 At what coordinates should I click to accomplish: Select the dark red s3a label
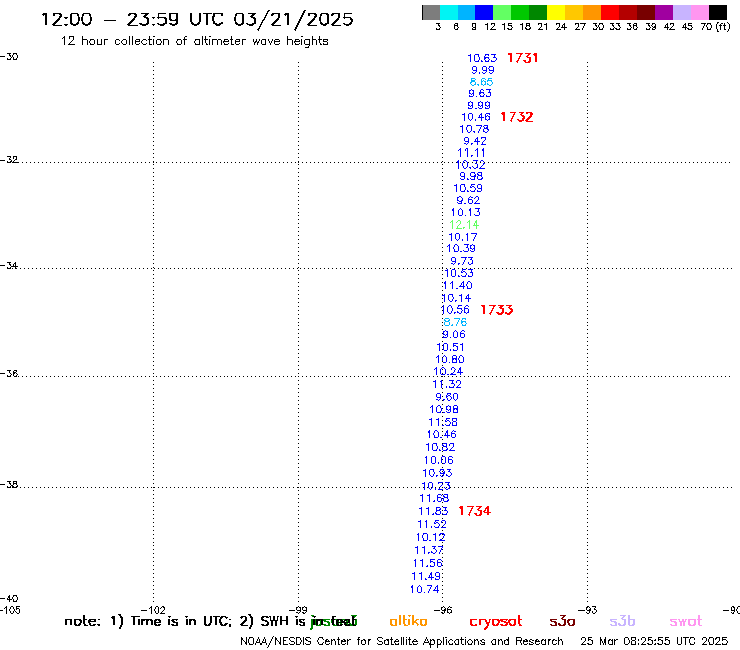pyautogui.click(x=562, y=621)
